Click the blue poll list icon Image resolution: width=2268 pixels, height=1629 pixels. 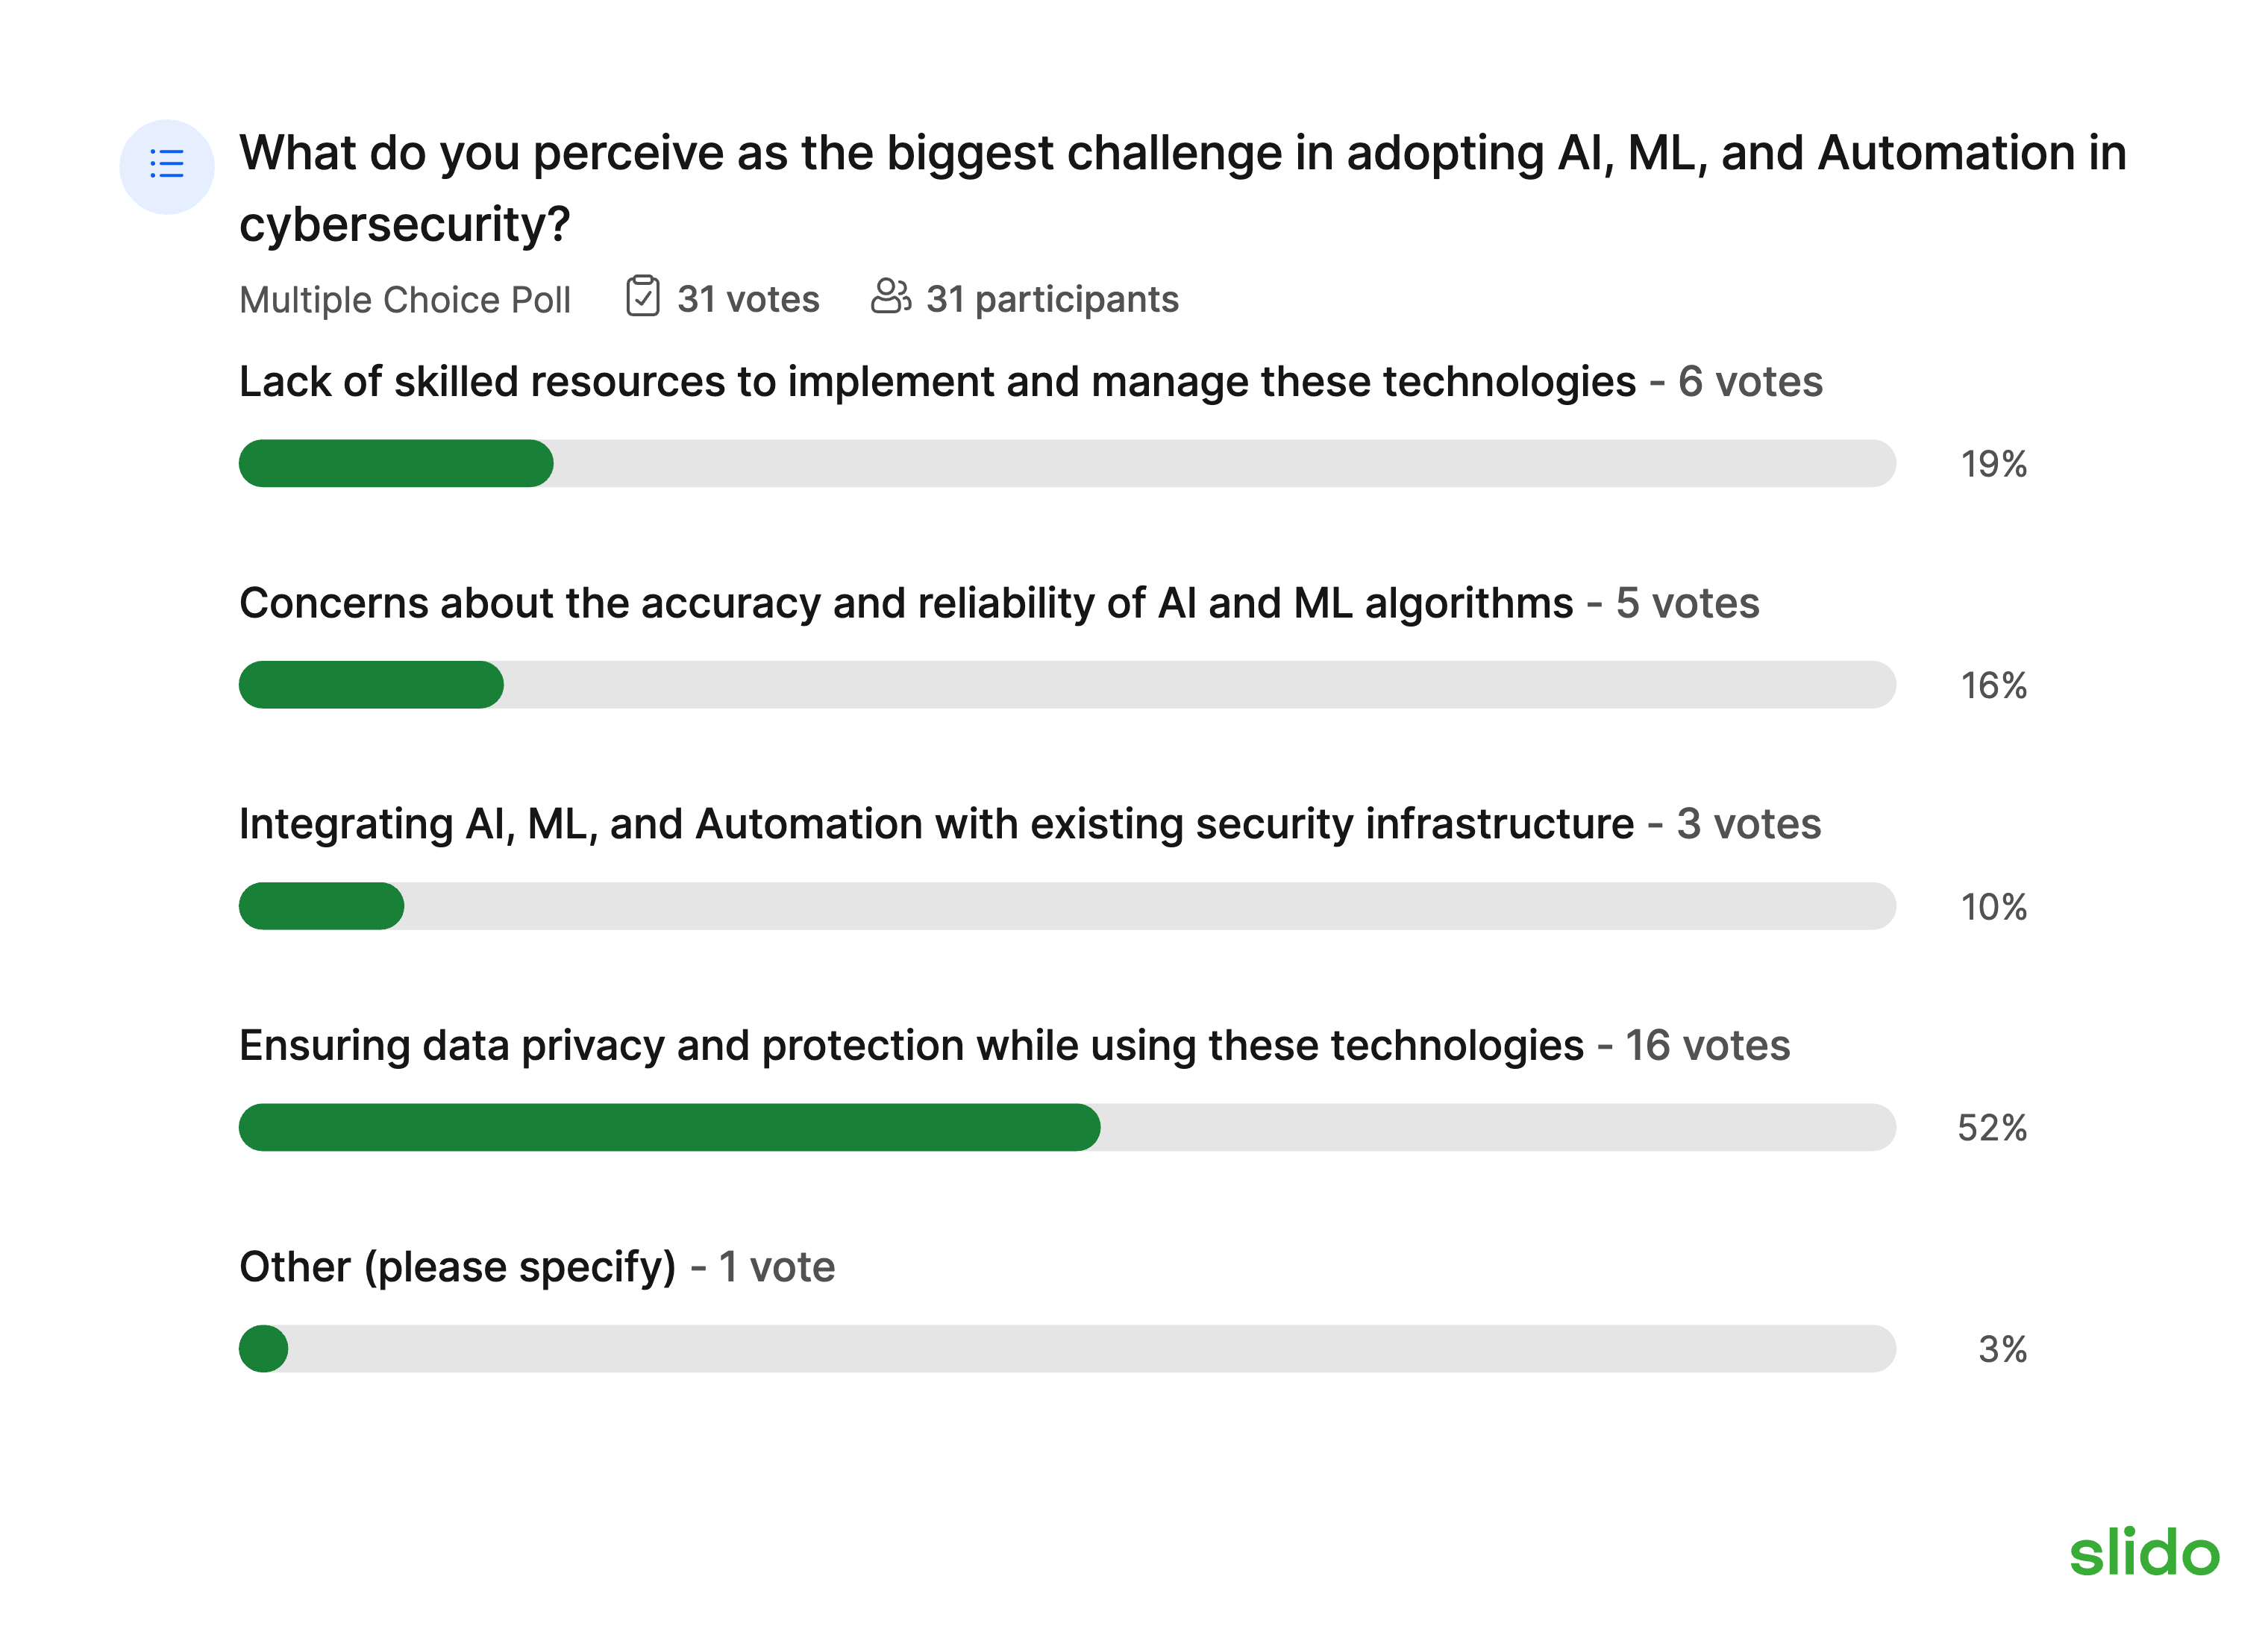click(166, 165)
